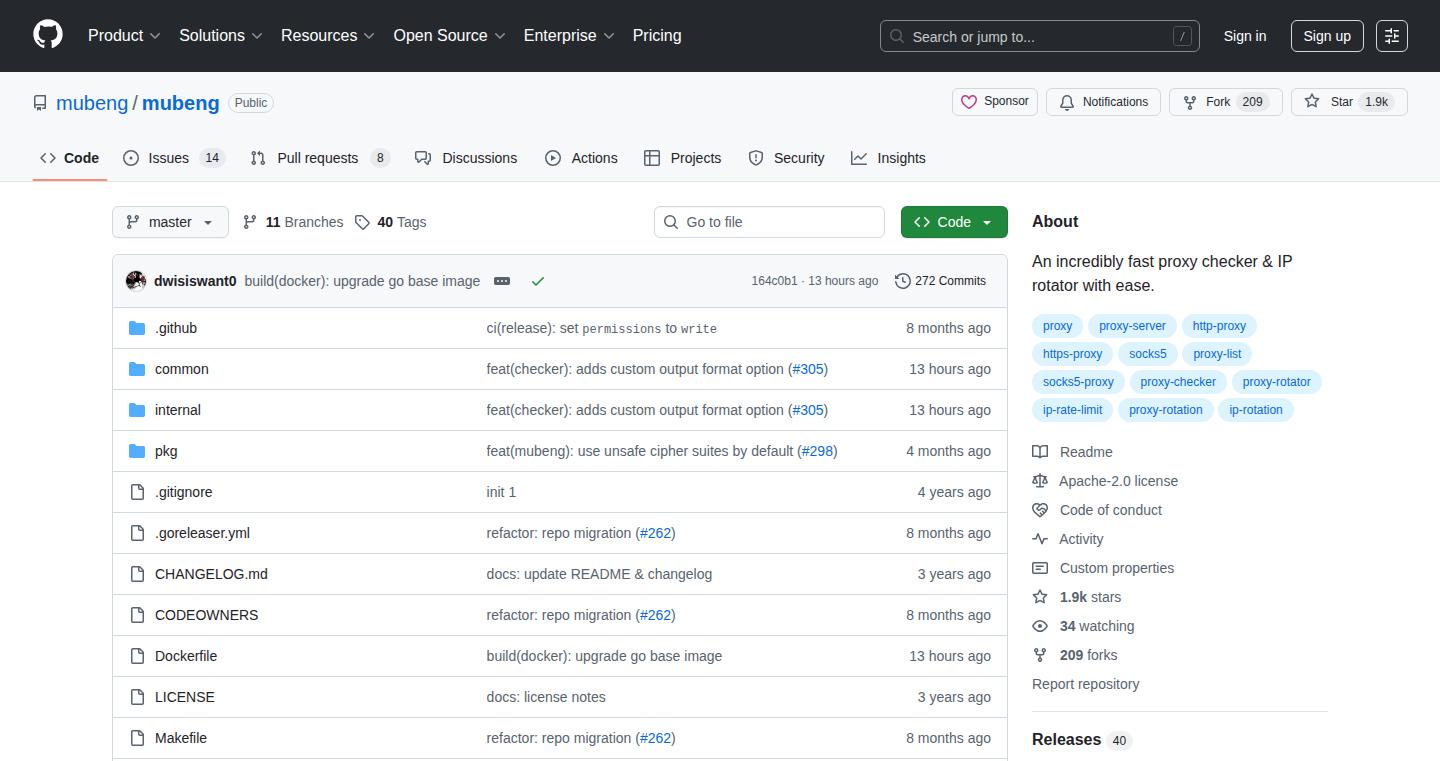Select the ip-rotation topic tag
Image resolution: width=1440 pixels, height=761 pixels.
click(1256, 410)
